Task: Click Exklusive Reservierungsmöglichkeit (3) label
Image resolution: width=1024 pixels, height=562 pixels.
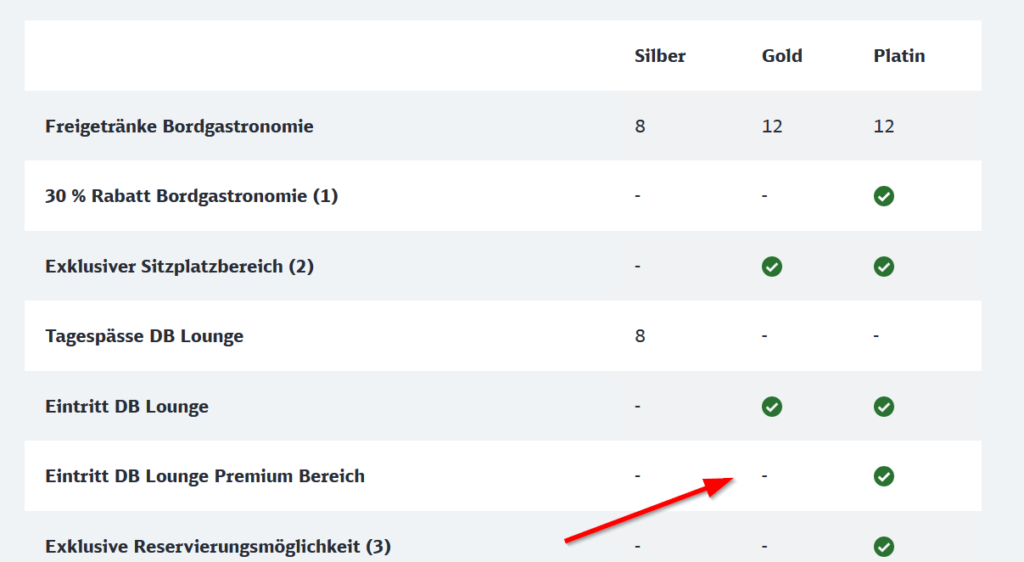Action: [x=218, y=546]
